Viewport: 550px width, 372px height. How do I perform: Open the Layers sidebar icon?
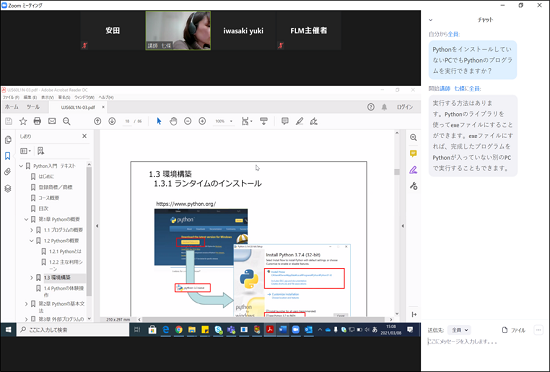coord(8,189)
